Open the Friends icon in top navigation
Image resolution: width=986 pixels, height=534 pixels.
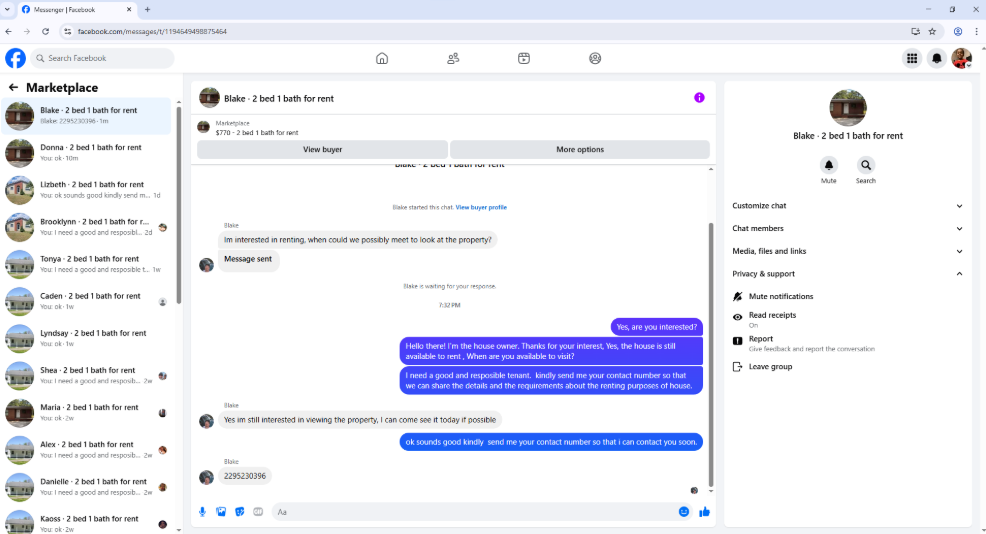pos(453,58)
